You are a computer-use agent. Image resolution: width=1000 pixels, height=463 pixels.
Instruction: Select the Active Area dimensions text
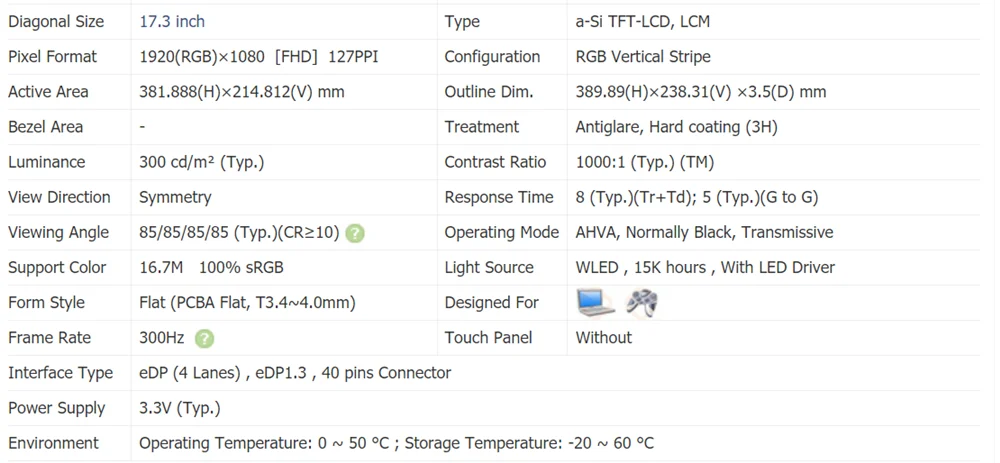pyautogui.click(x=241, y=92)
